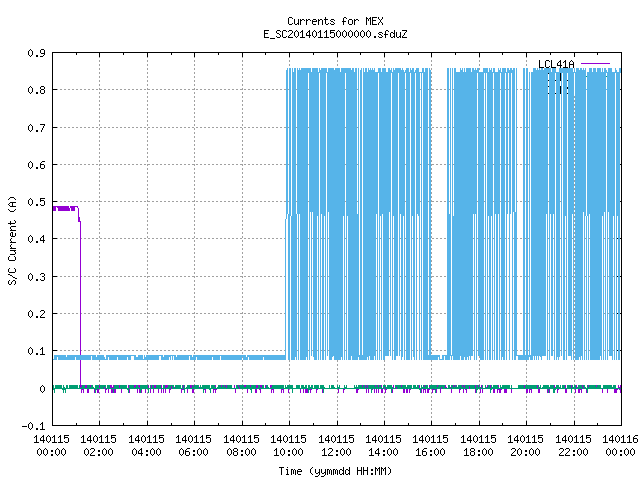
Task: Select the E_SC20140115000000.sfduZ filename subtitle
Action: point(335,34)
